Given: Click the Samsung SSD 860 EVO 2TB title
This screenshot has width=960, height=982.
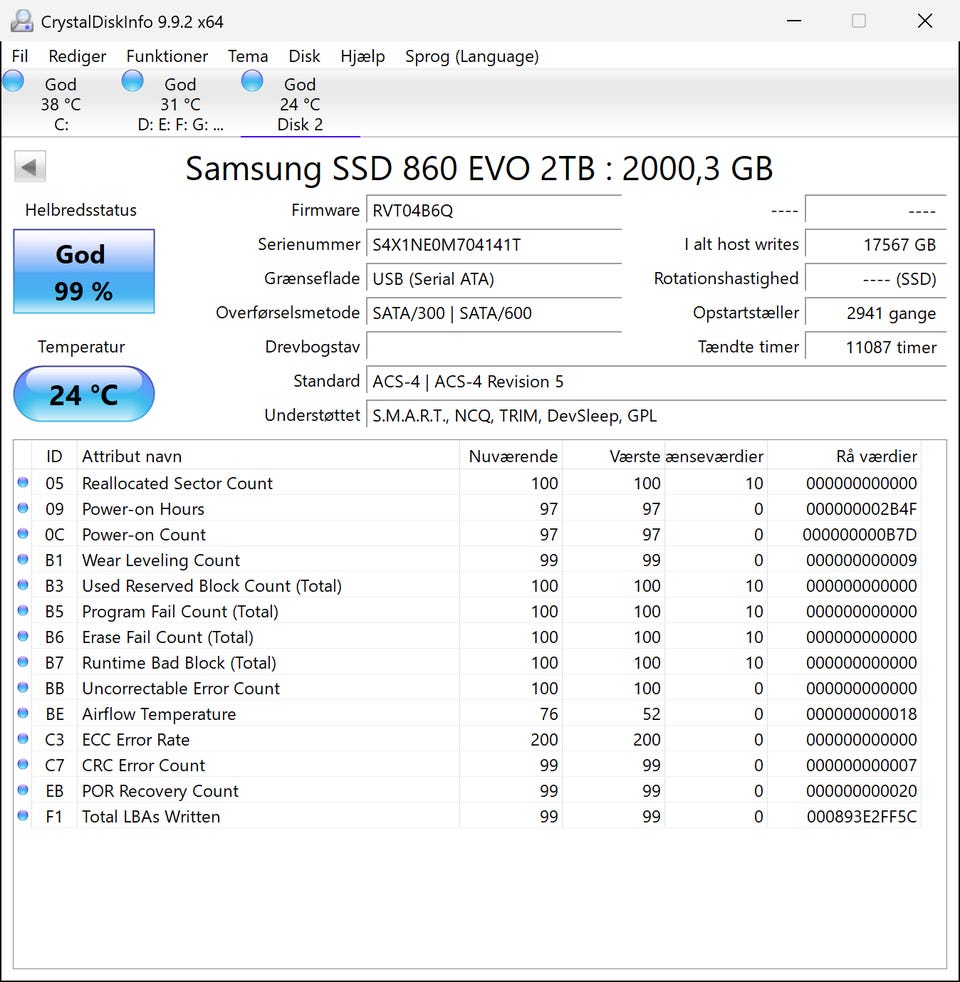Looking at the screenshot, I should click(x=480, y=168).
